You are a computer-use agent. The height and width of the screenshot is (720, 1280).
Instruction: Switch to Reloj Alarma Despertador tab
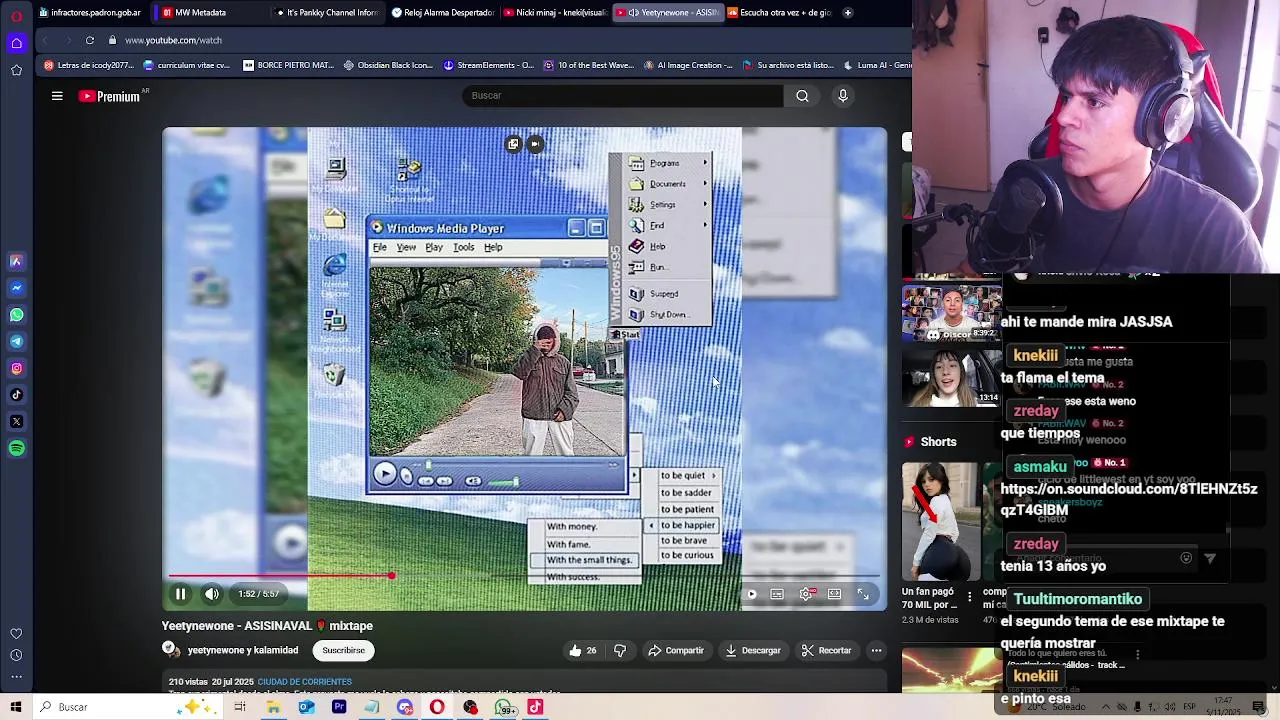[x=443, y=13]
